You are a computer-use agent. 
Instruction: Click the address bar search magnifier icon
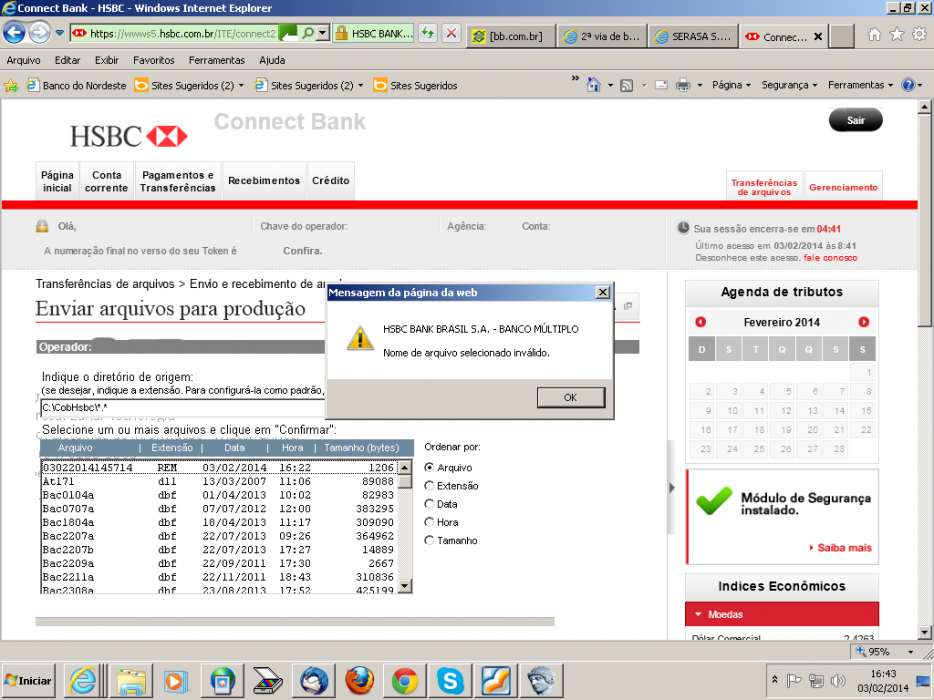(x=307, y=33)
